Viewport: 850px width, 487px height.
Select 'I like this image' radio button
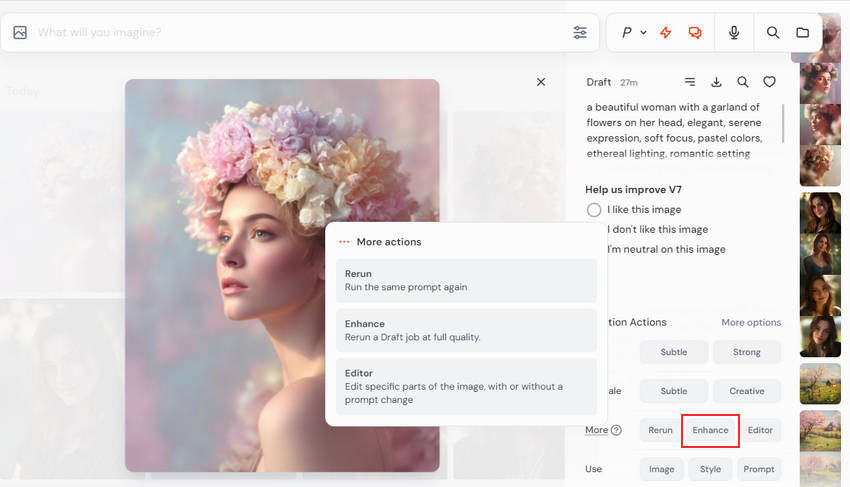(594, 210)
